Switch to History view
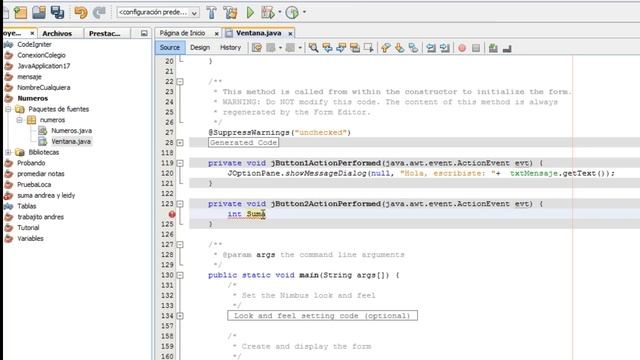 tap(231, 48)
